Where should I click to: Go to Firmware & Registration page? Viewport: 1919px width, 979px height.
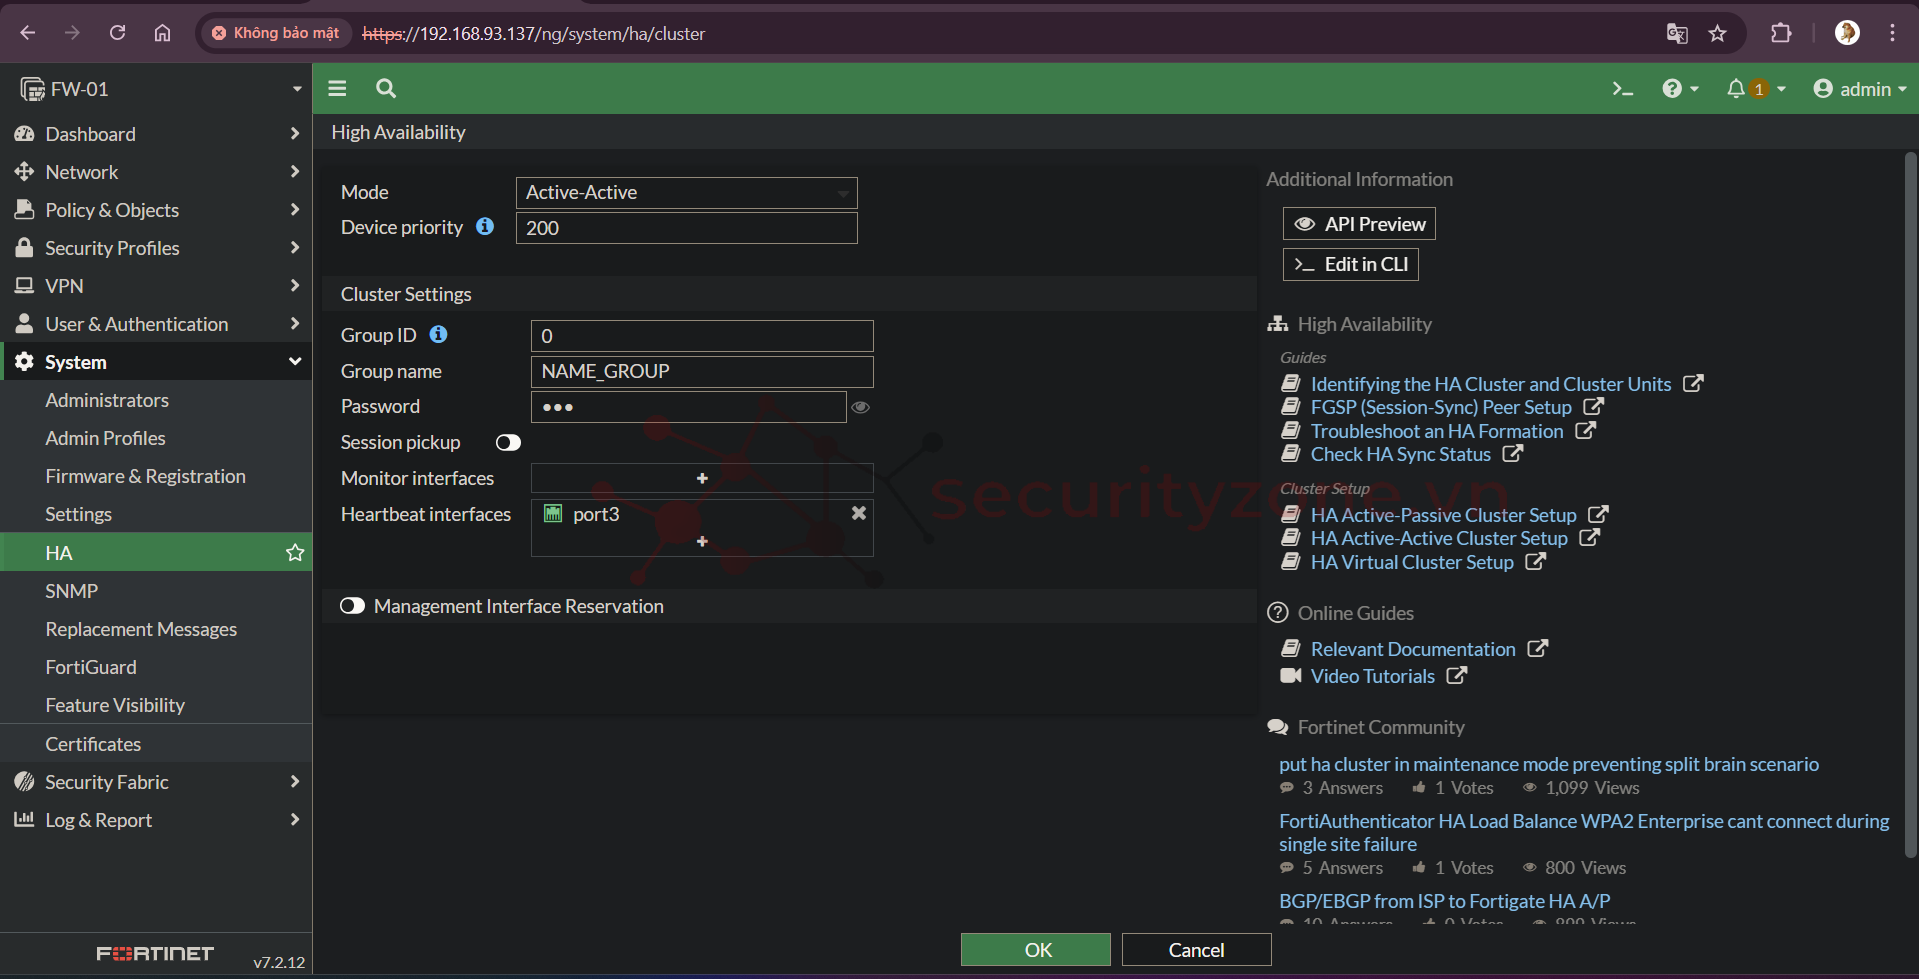tap(145, 476)
